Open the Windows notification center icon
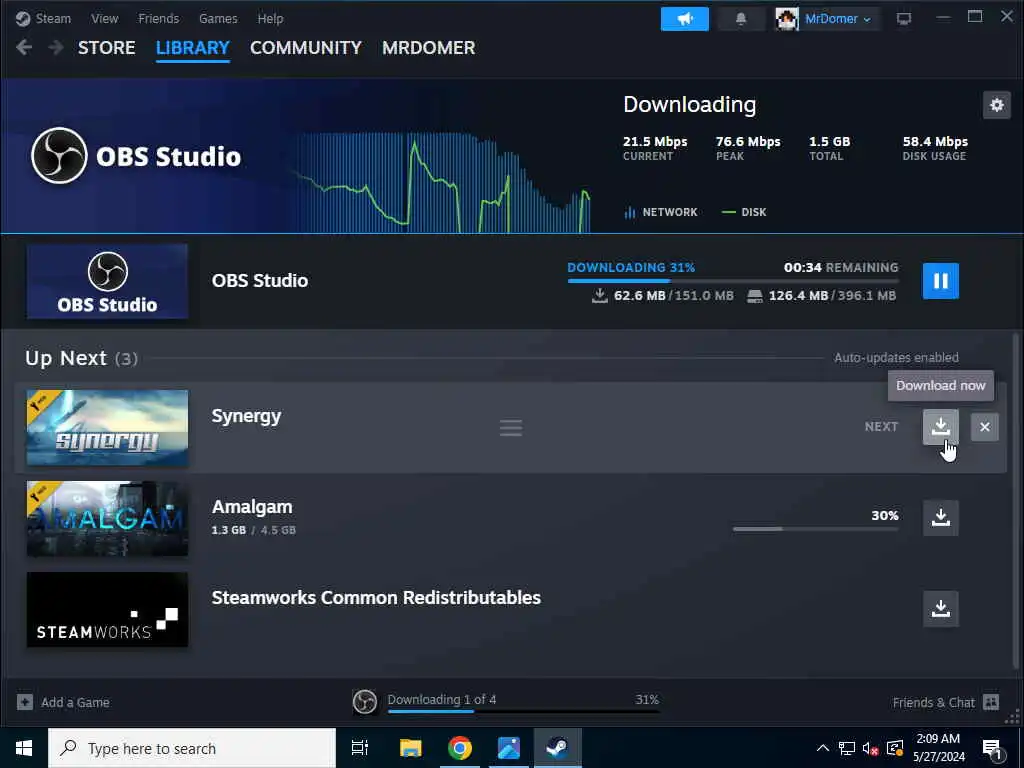1024x768 pixels. tap(991, 749)
